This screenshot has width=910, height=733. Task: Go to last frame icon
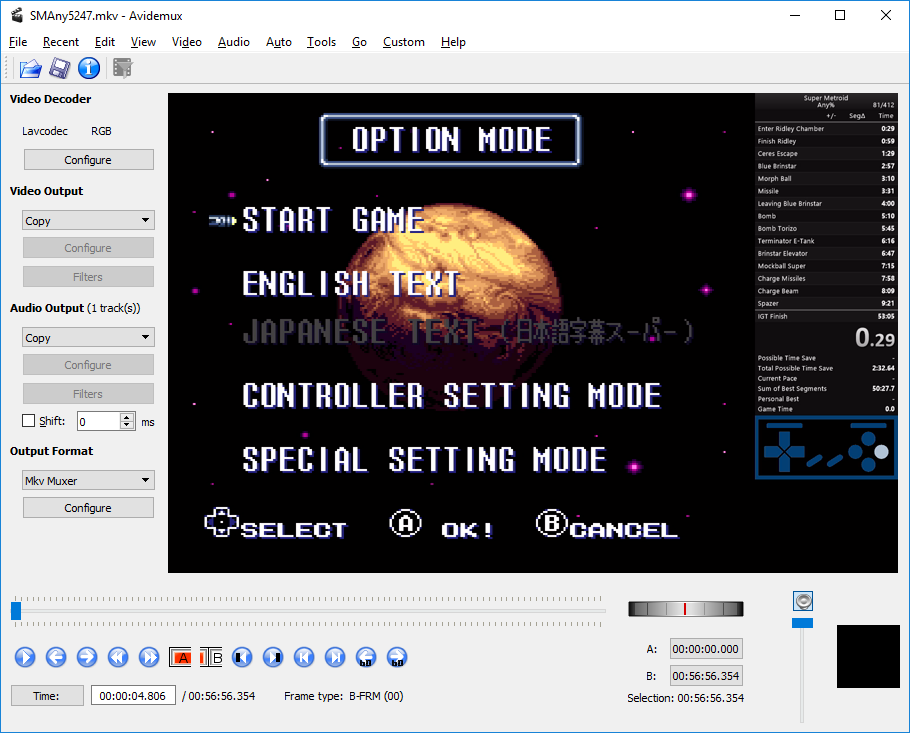click(x=335, y=658)
